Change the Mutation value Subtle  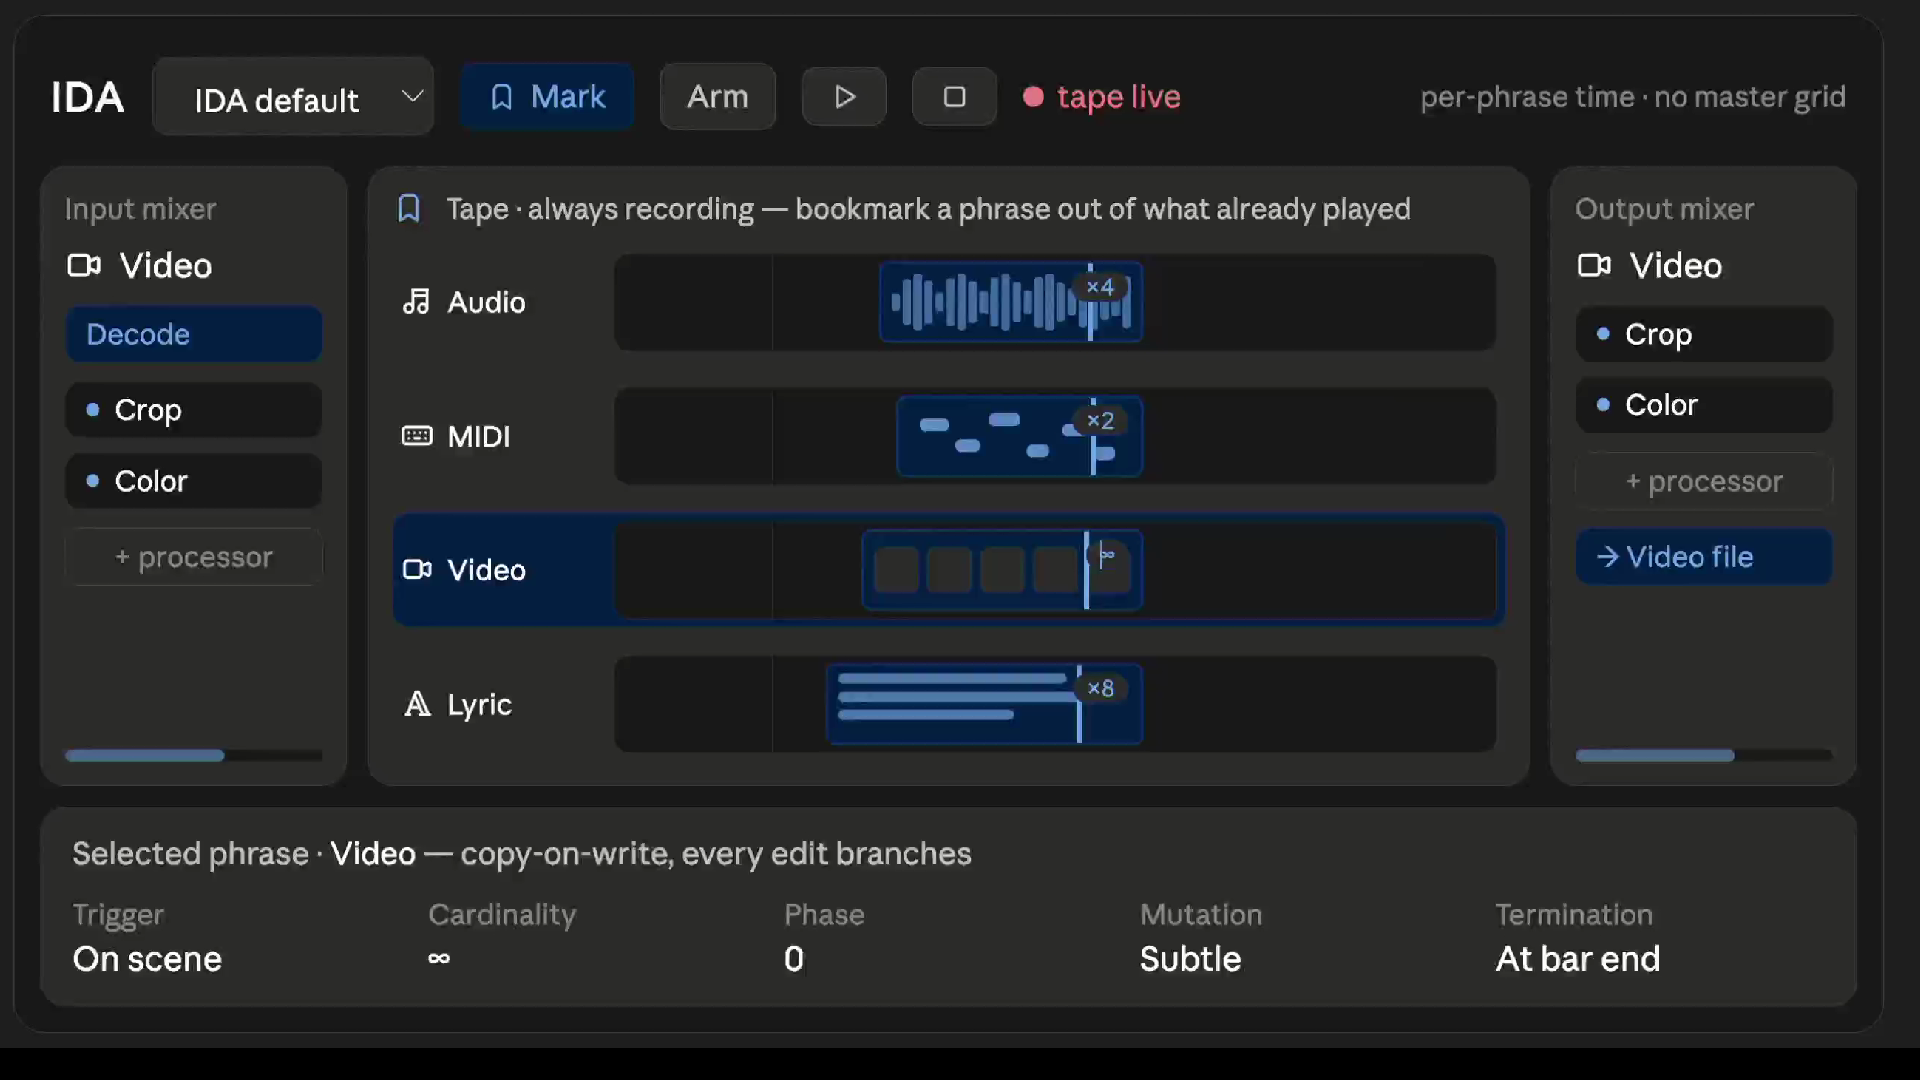coord(1190,959)
